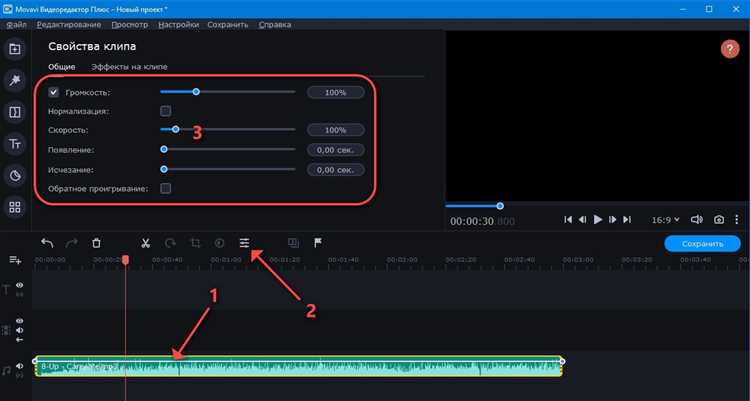The width and height of the screenshot is (750, 401).
Task: Take a snapshot with the camera icon
Action: click(718, 219)
